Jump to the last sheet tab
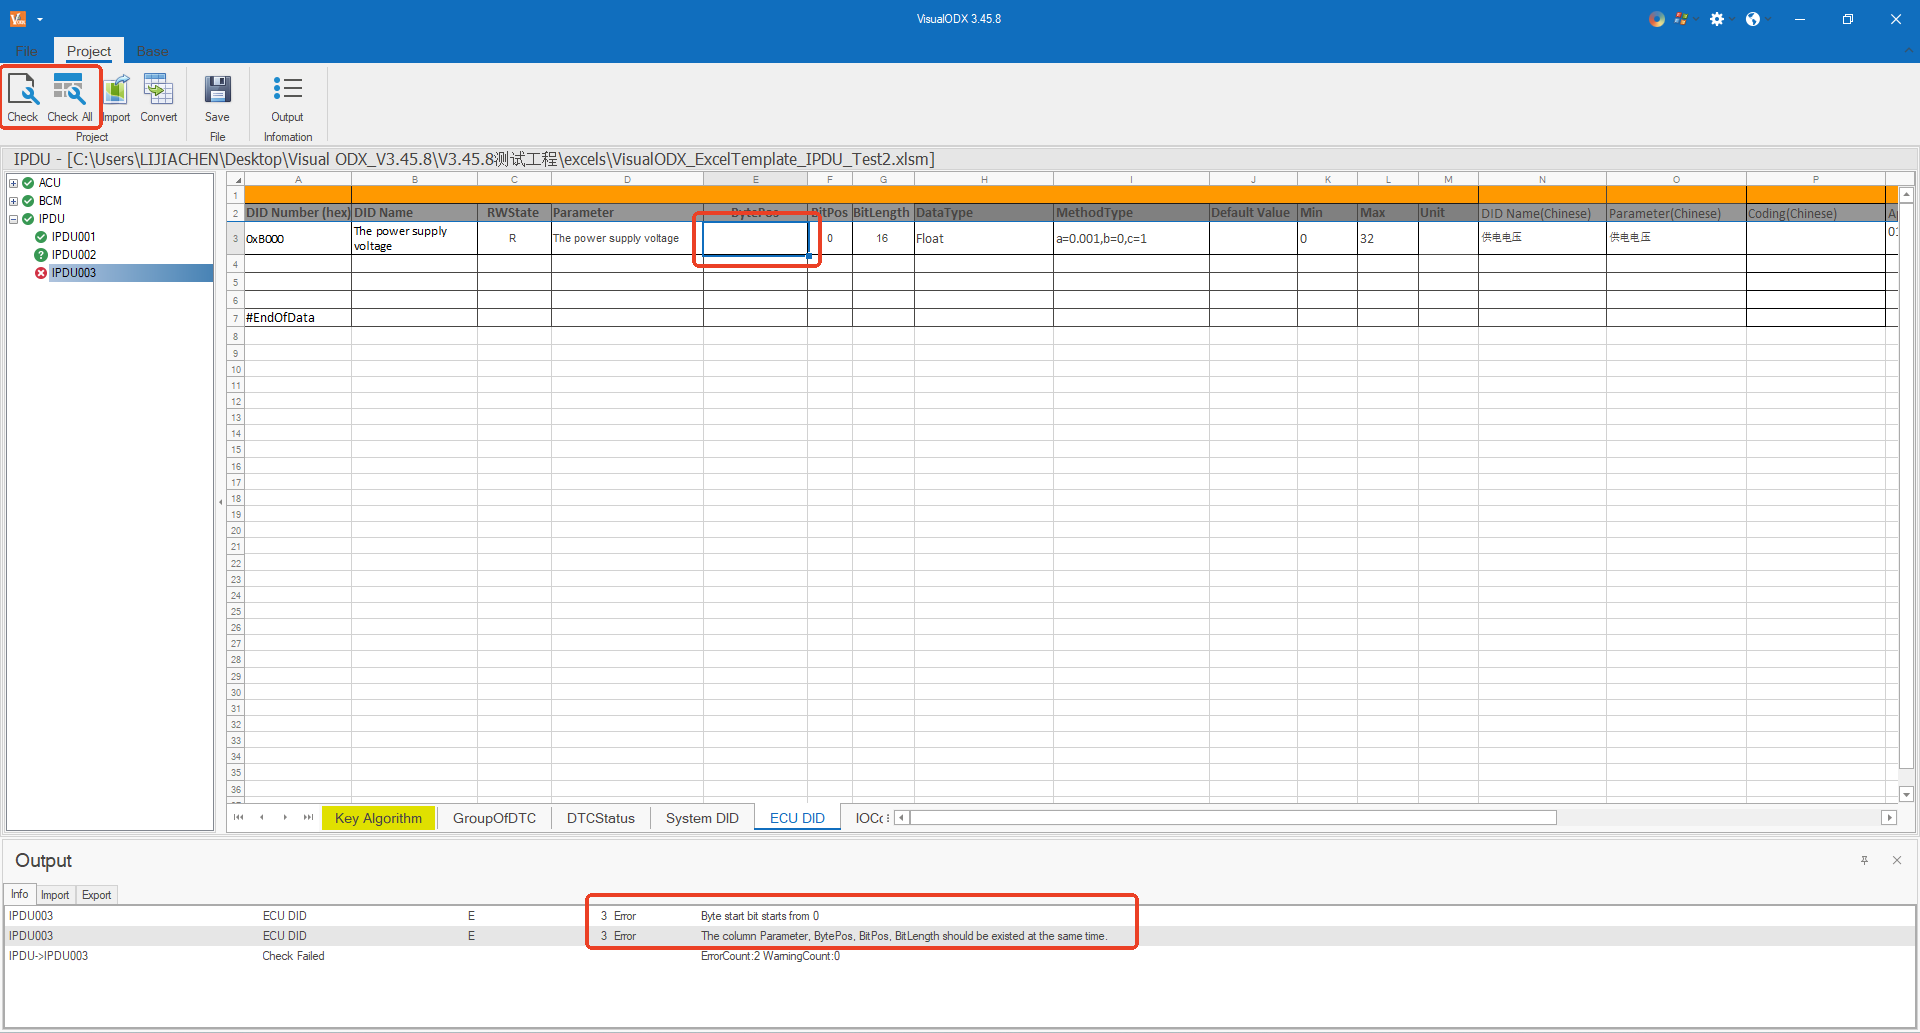This screenshot has height=1033, width=1920. click(308, 818)
